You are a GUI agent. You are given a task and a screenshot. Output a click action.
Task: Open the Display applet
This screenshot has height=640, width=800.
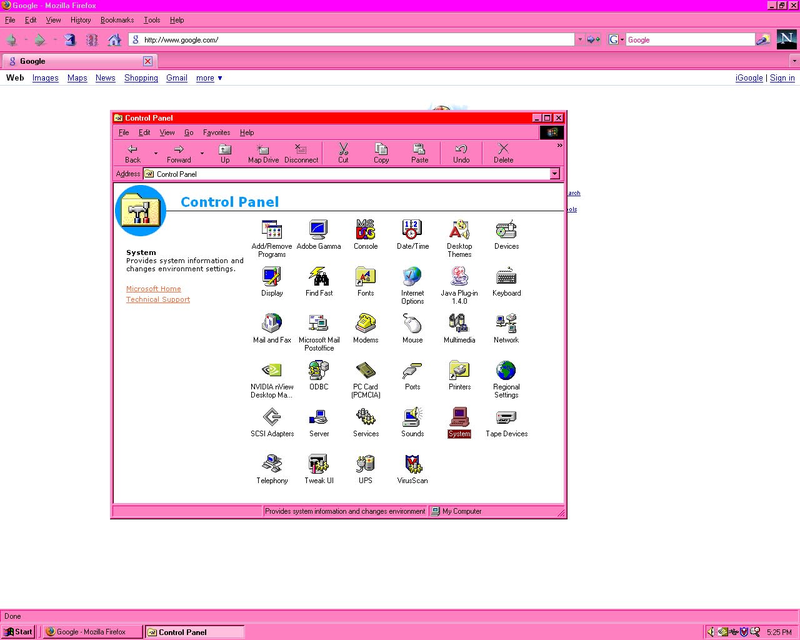[271, 282]
